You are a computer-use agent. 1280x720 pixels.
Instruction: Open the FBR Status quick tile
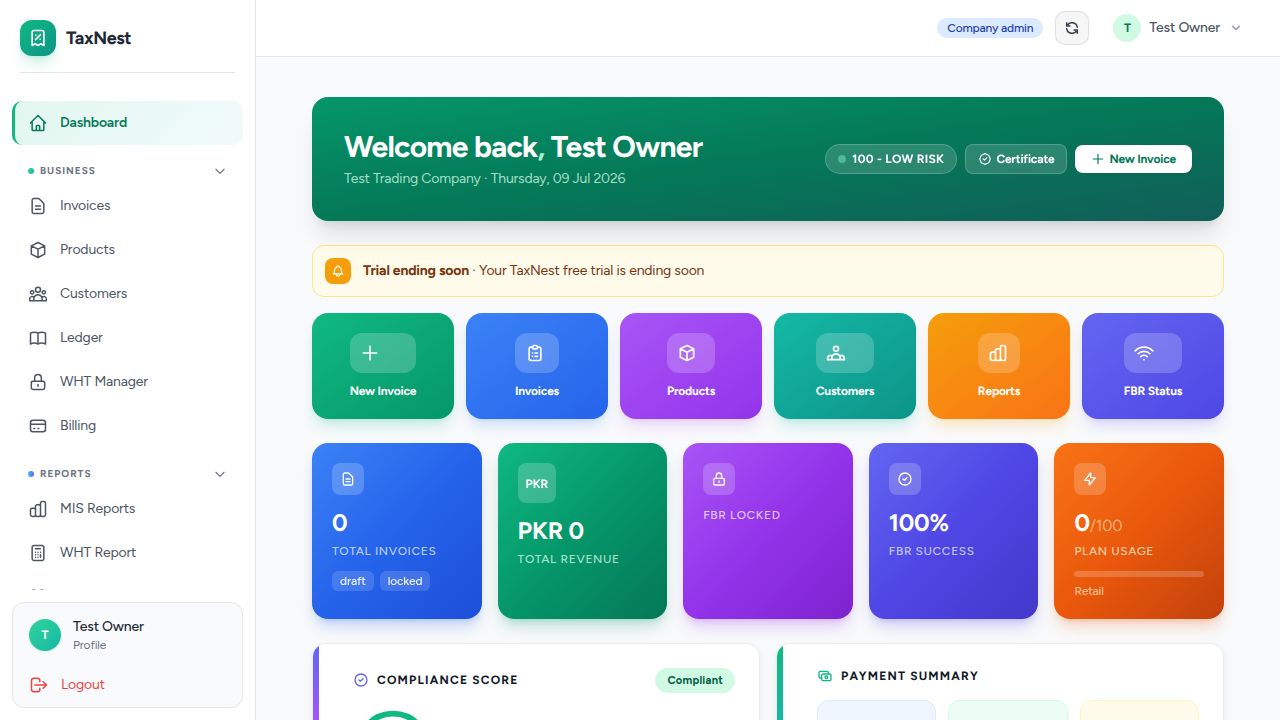(x=1153, y=366)
